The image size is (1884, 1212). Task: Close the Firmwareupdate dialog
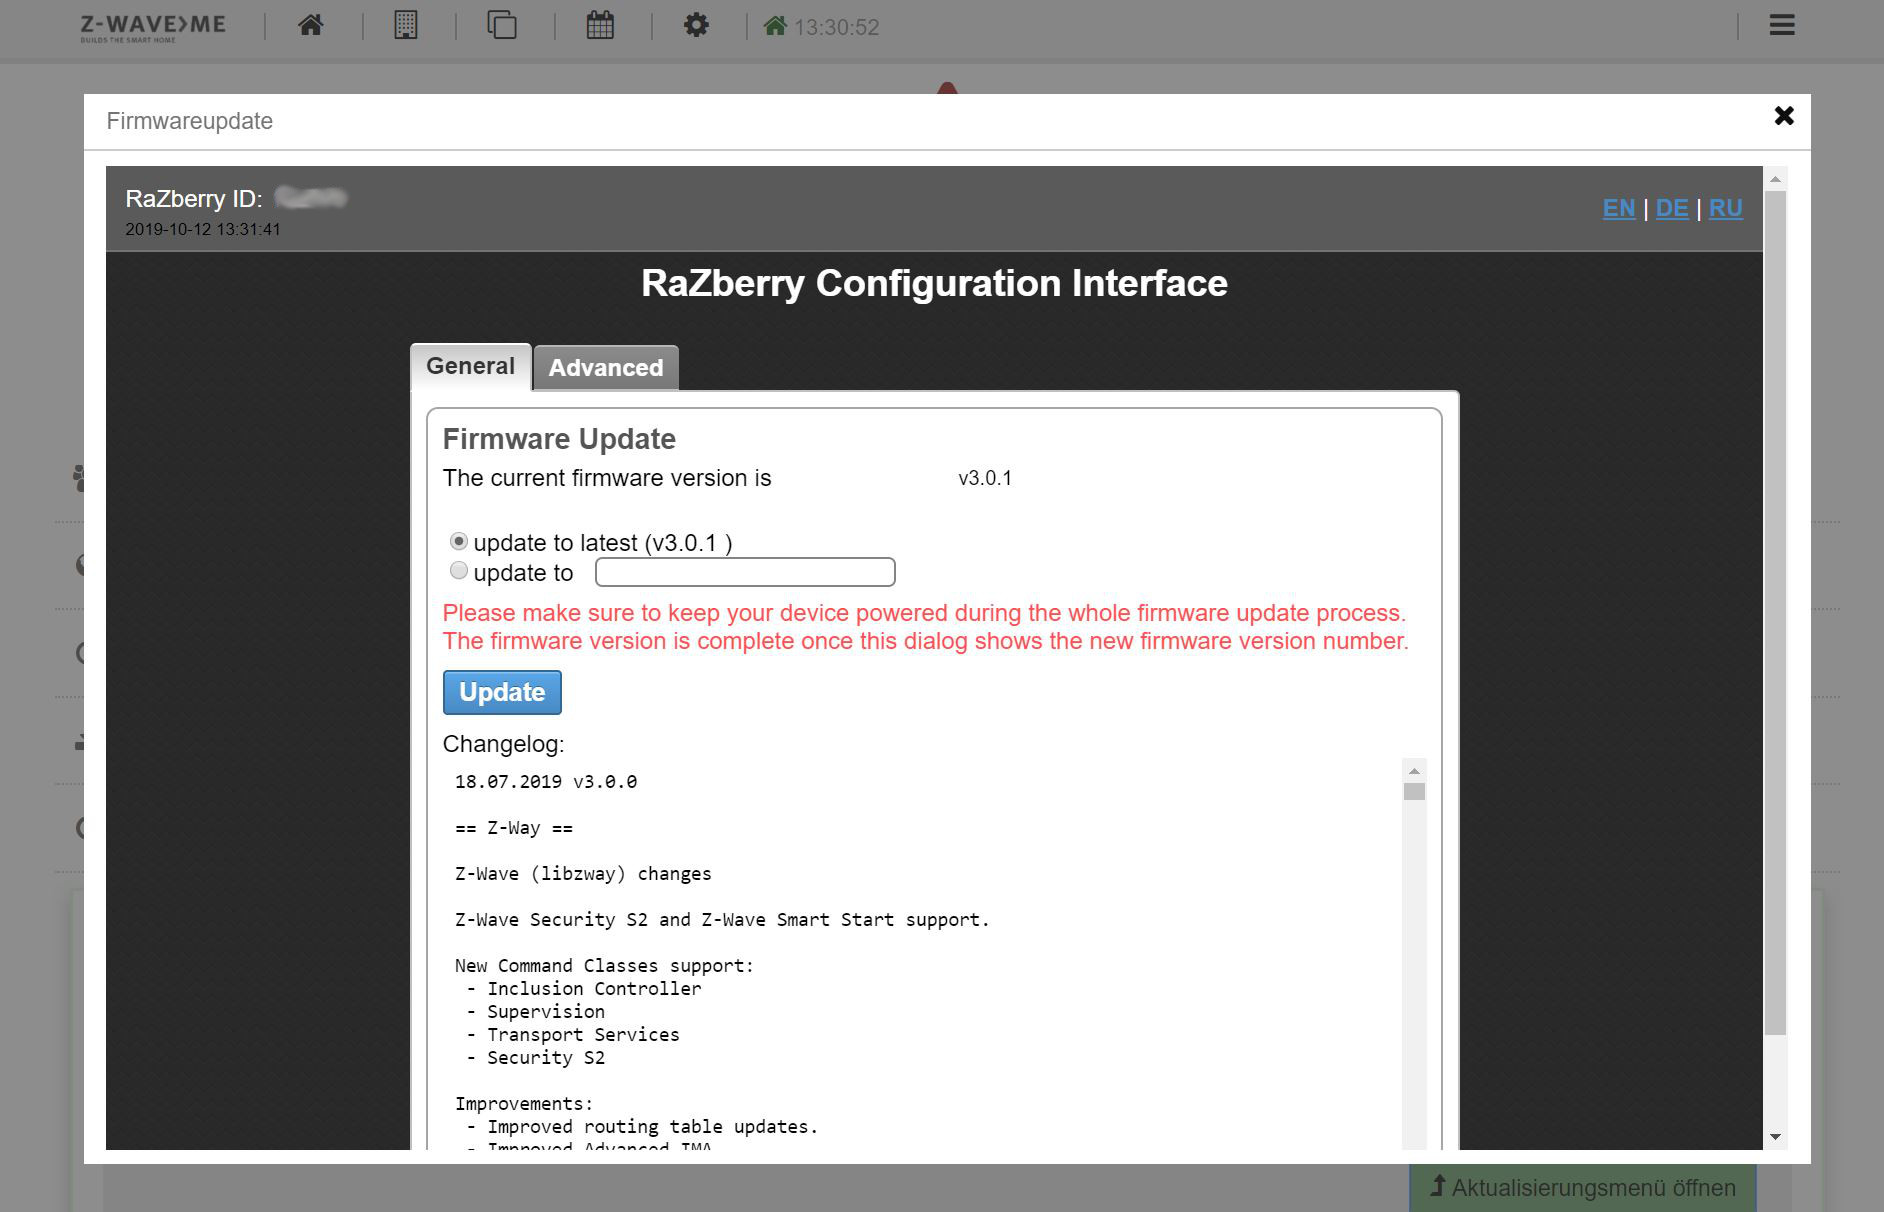[1784, 116]
